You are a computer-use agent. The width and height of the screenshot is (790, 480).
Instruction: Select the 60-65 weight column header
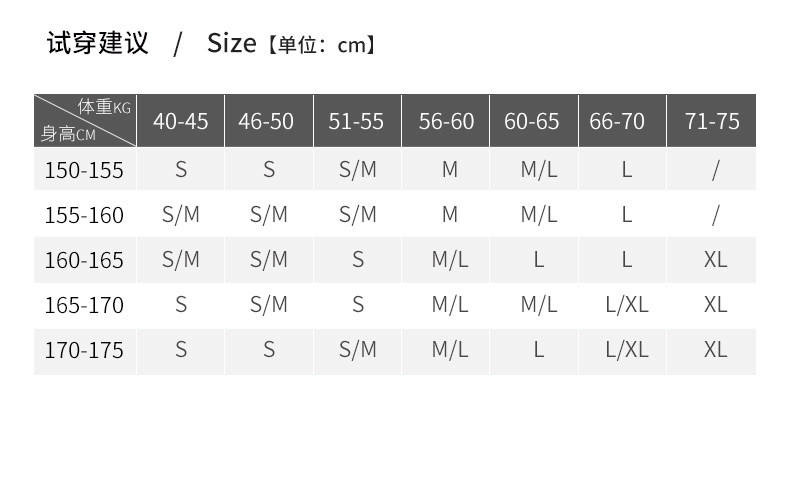(x=532, y=121)
